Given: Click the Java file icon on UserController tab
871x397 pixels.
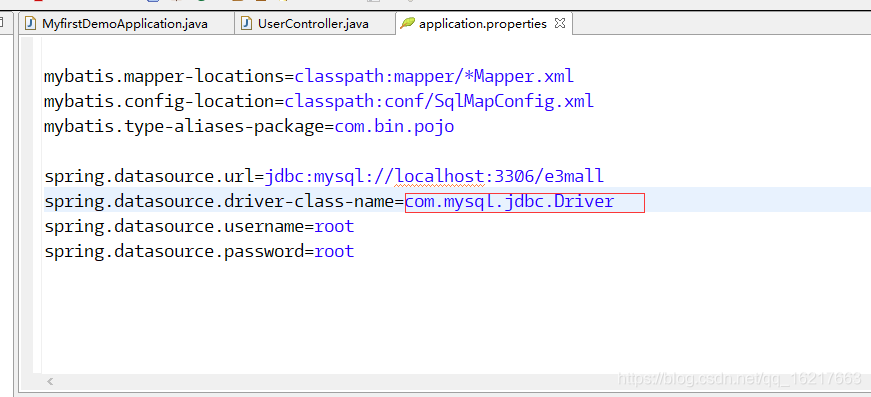Looking at the screenshot, I should [x=246, y=24].
